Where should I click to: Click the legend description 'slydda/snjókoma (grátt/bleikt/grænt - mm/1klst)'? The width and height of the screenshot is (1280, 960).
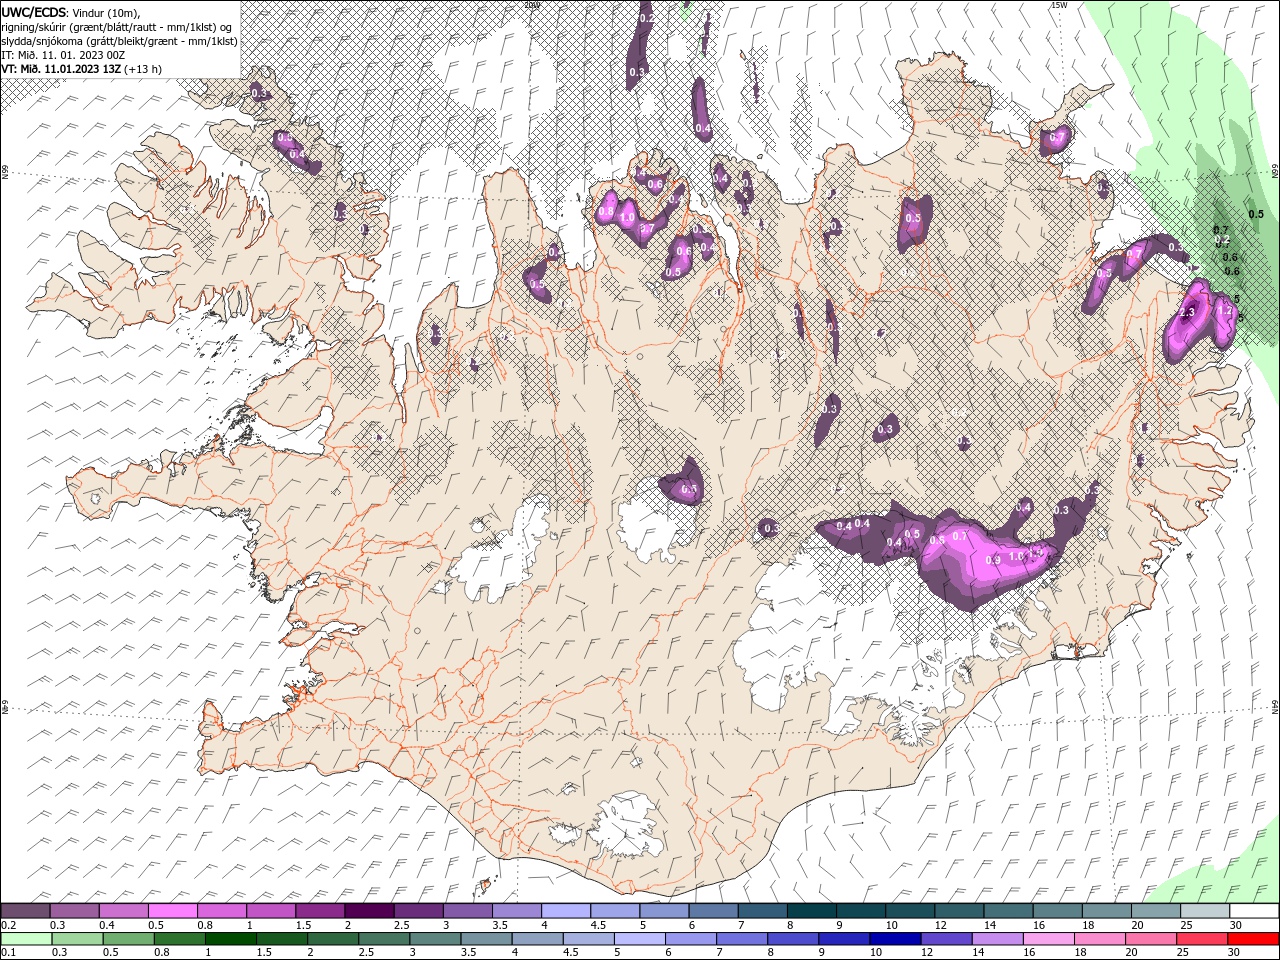pos(117,41)
